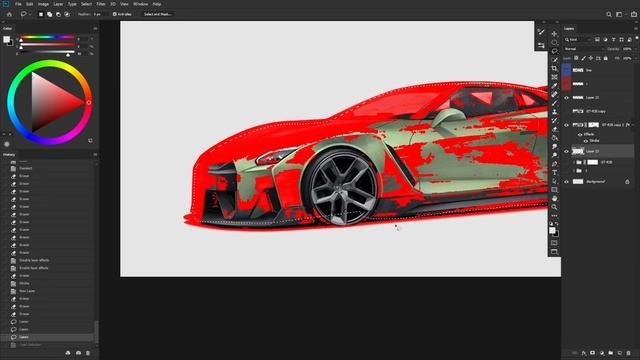Click the Share icon at top right
Screen dimensions: 640x360
click(633, 14)
